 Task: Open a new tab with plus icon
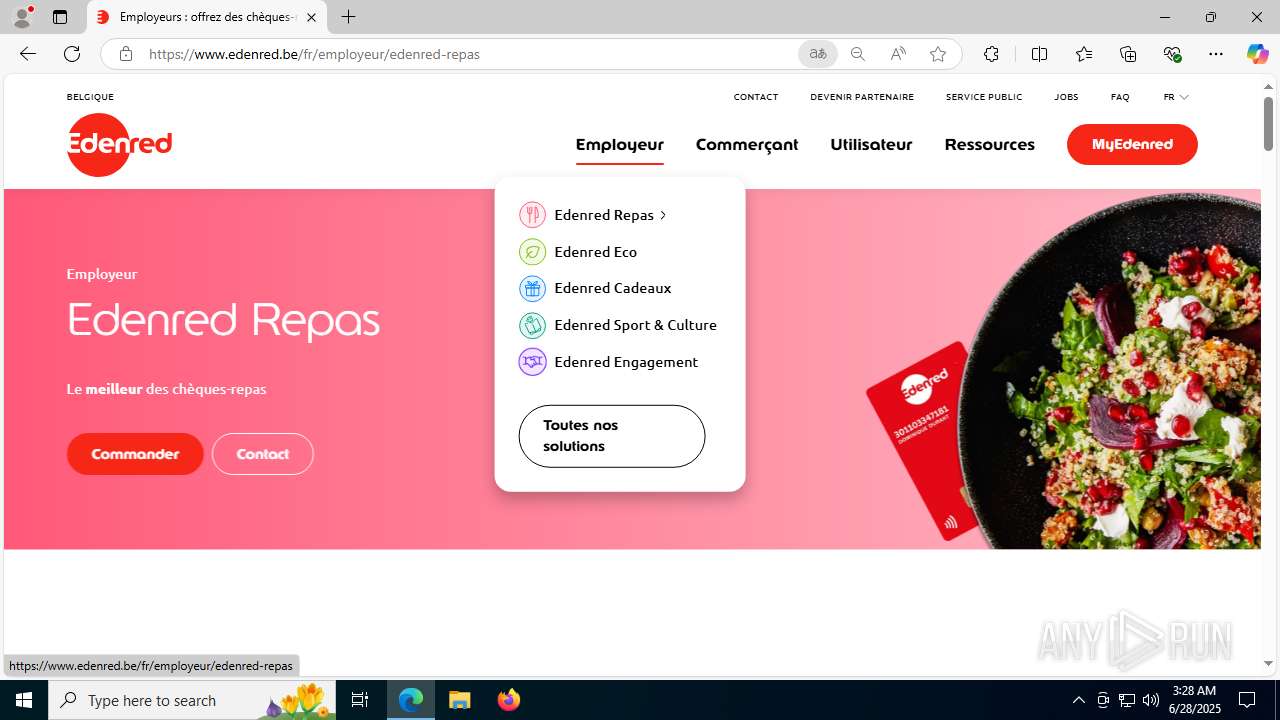[348, 17]
